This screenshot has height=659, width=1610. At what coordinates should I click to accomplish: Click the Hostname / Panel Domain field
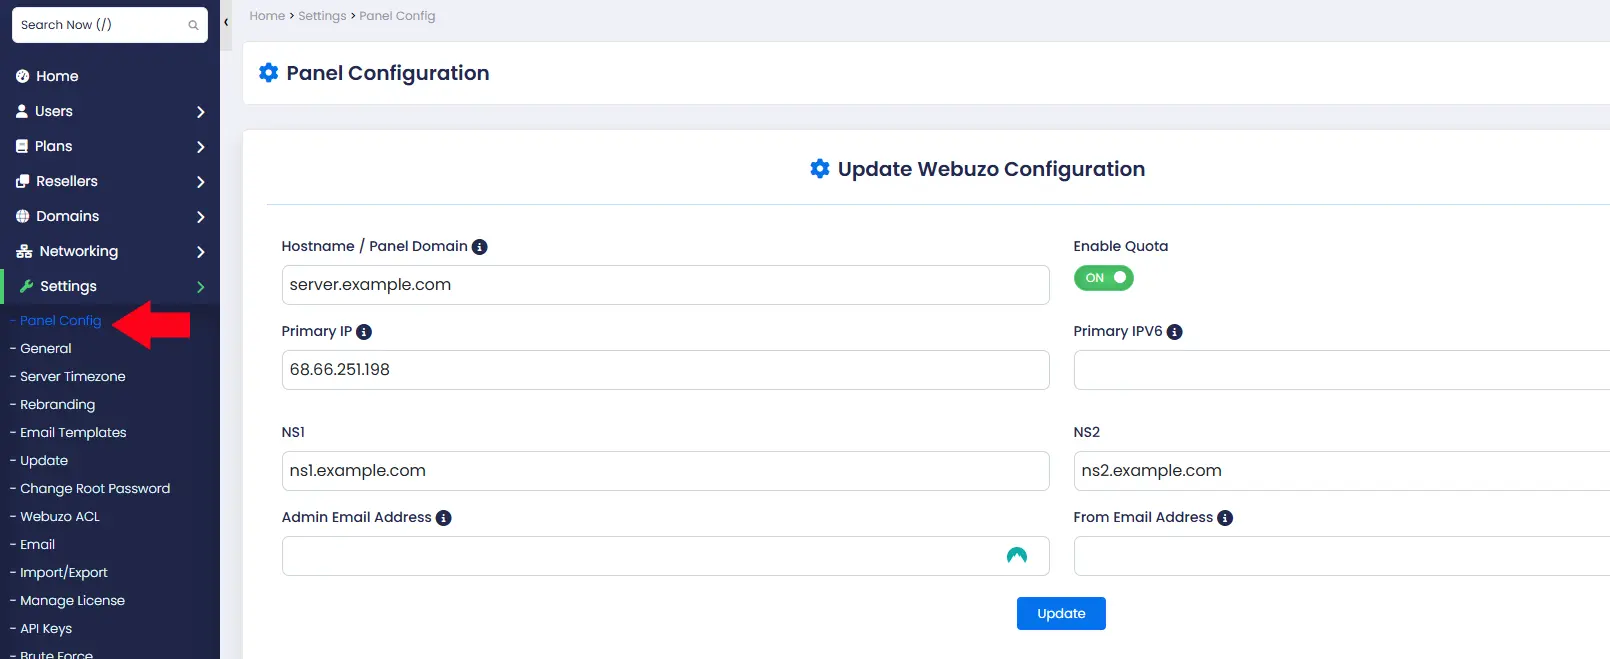665,285
